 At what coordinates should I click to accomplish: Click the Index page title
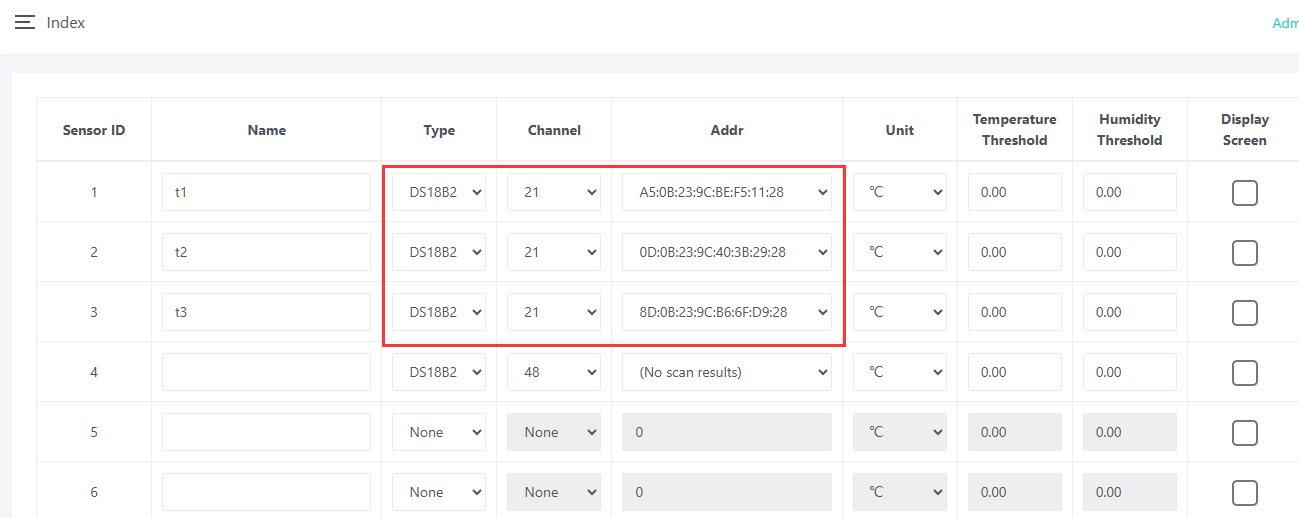(x=66, y=22)
